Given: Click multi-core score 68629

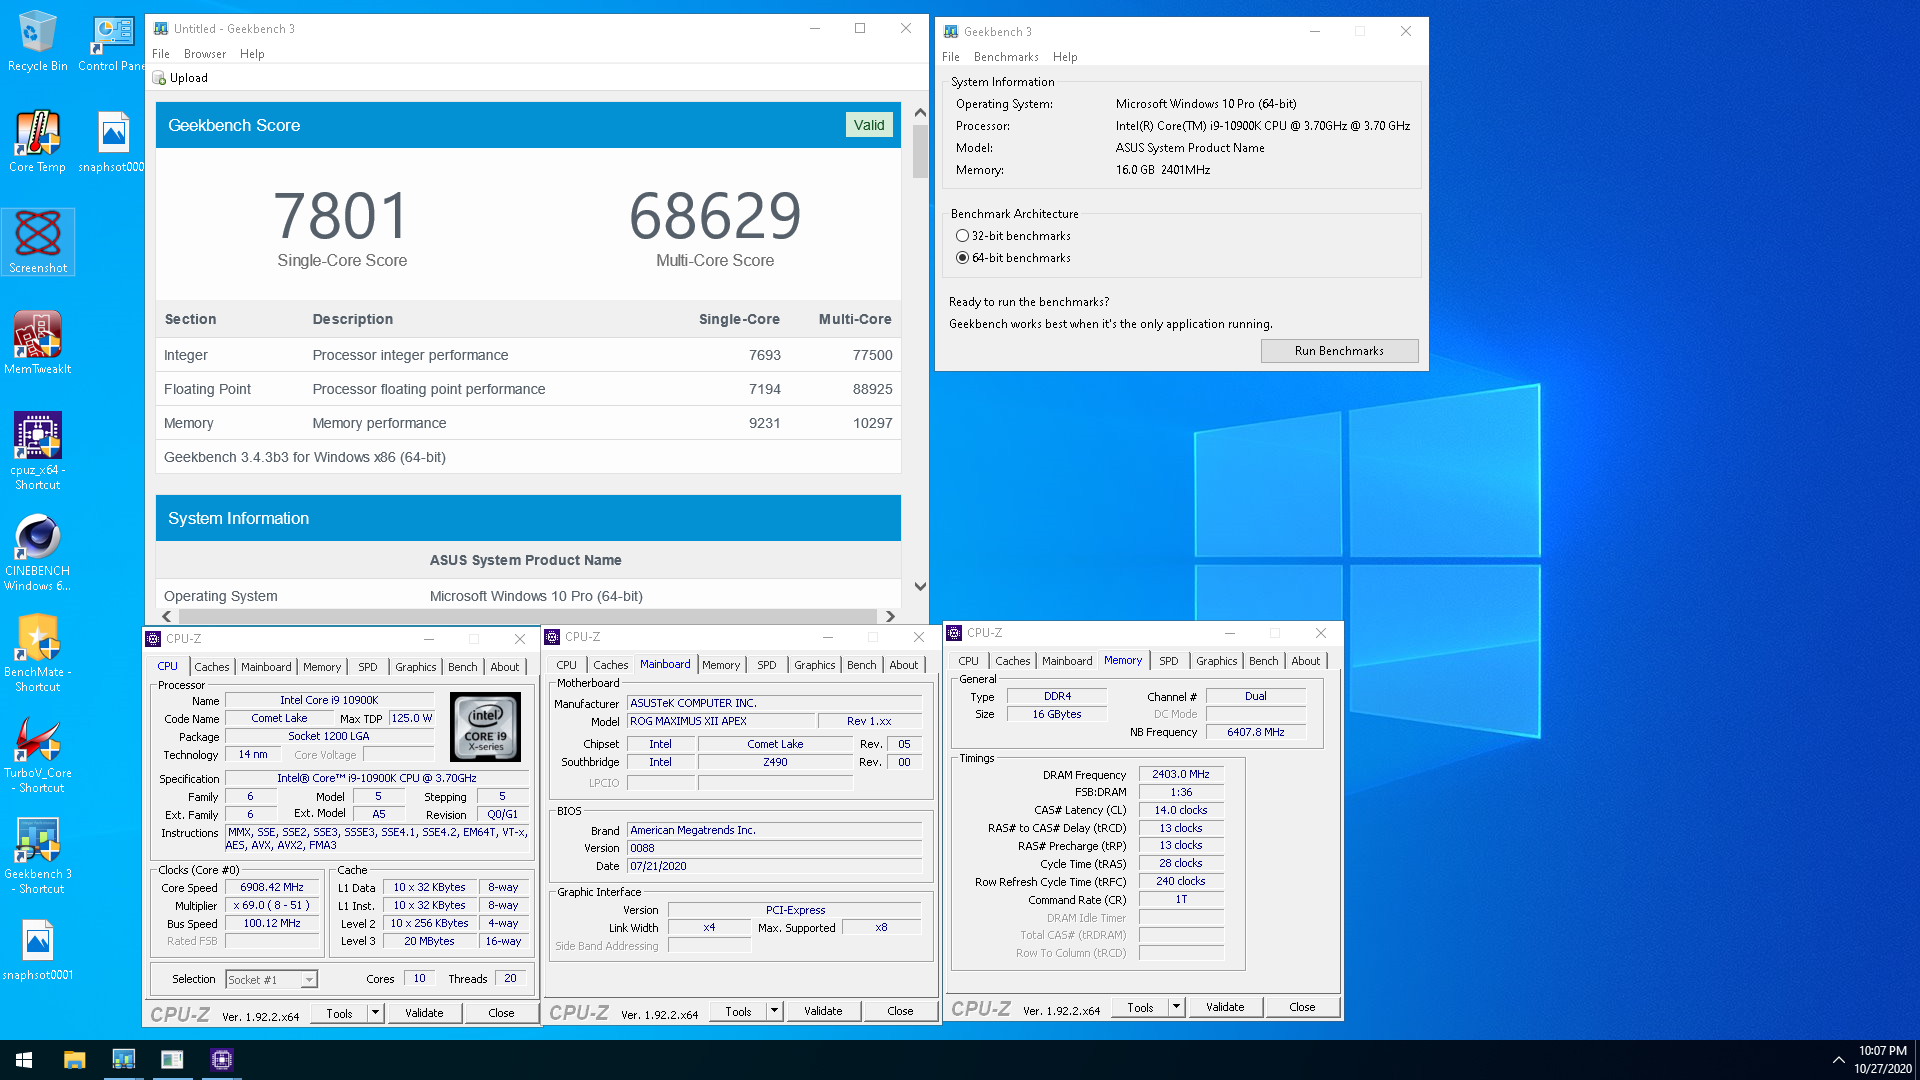Looking at the screenshot, I should tap(715, 216).
